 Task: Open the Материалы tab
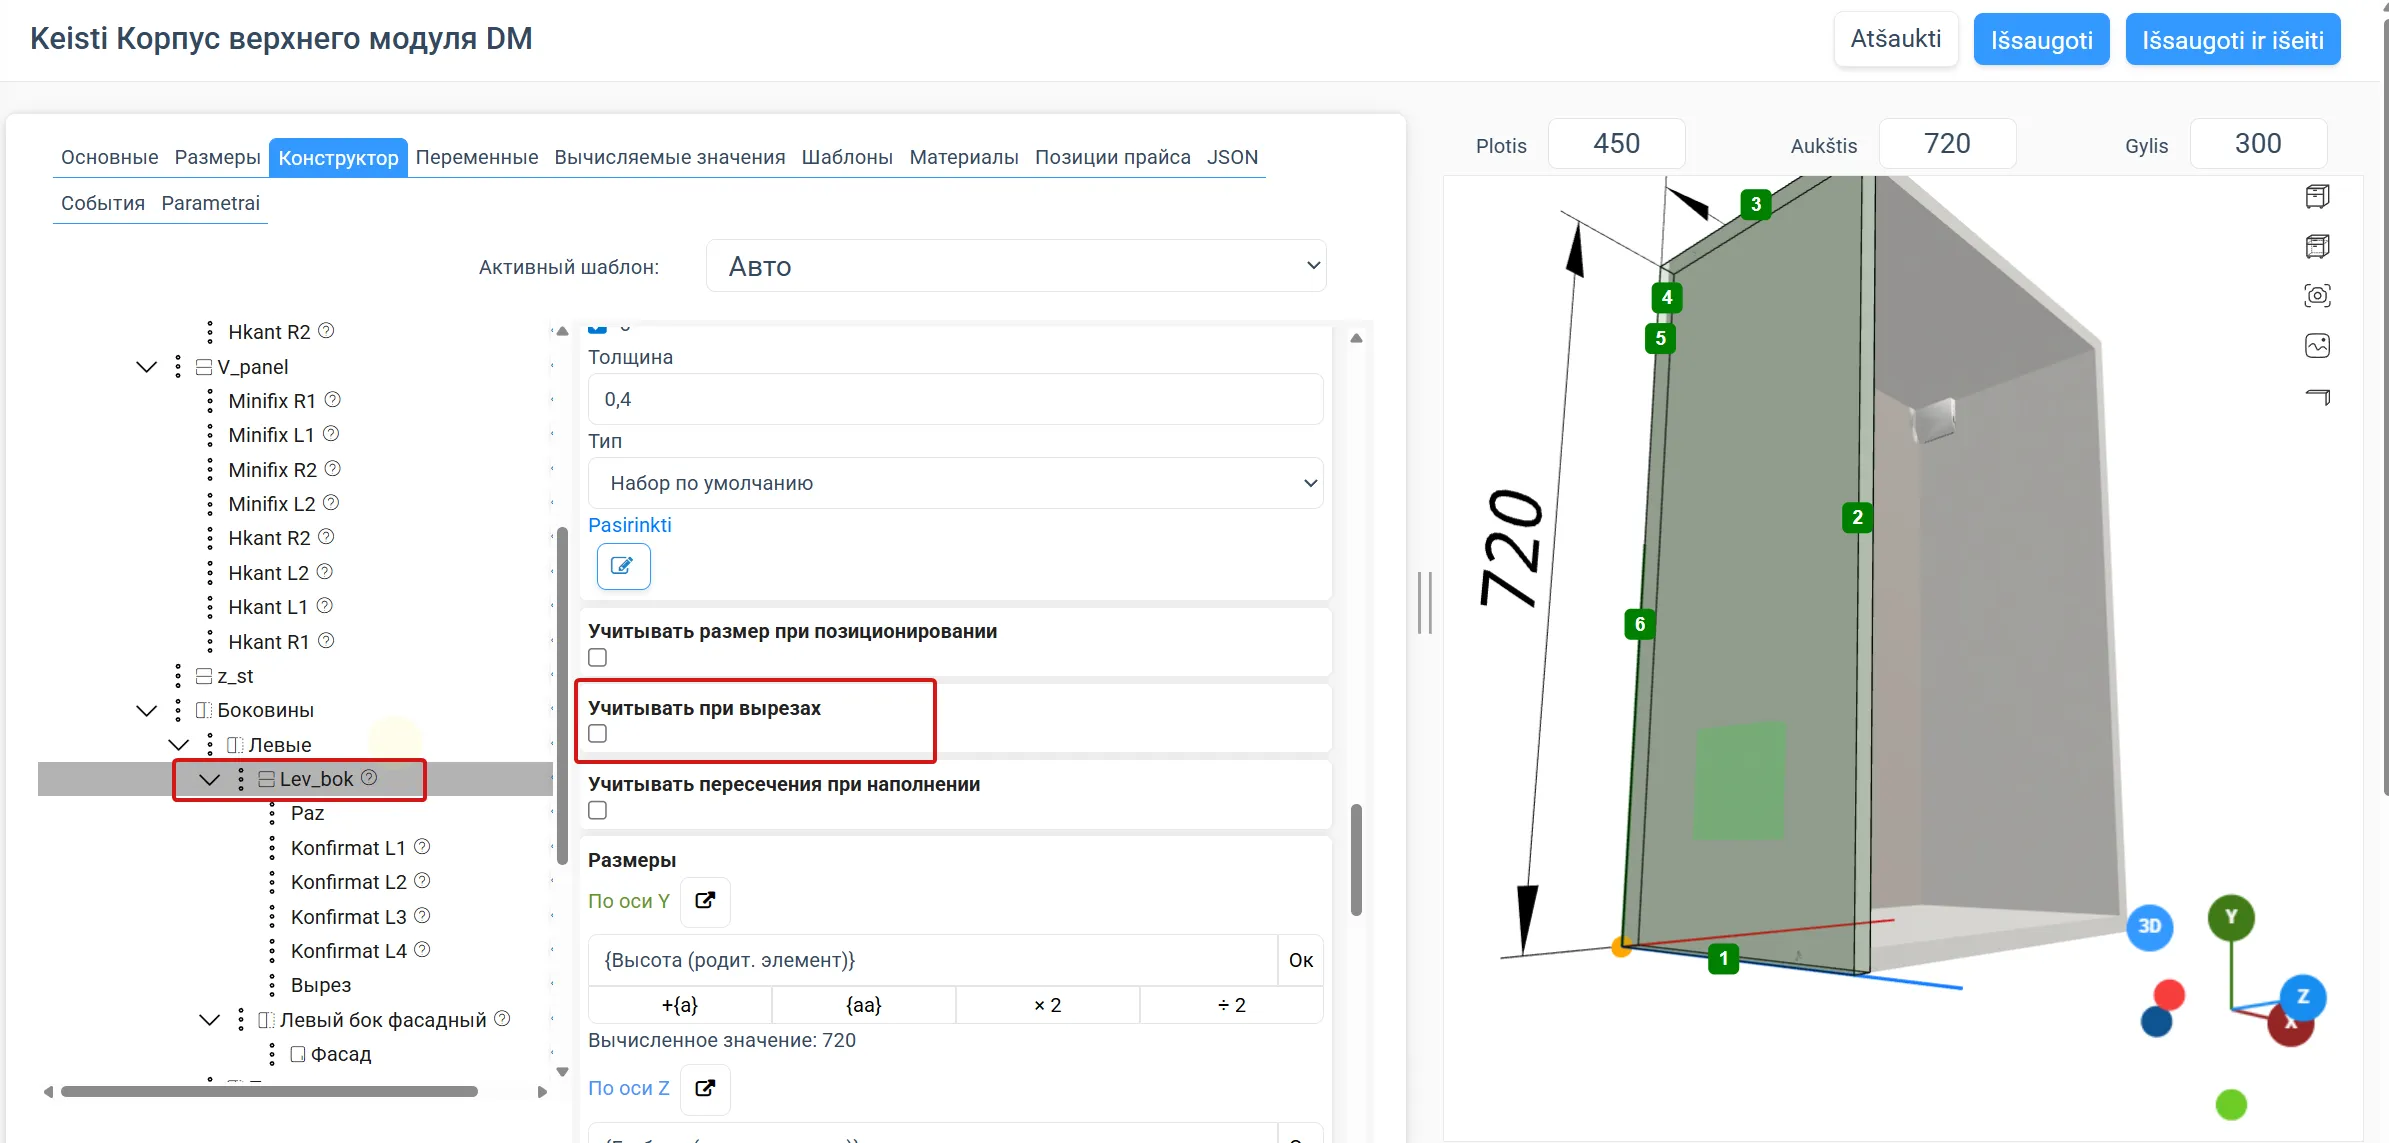[964, 157]
